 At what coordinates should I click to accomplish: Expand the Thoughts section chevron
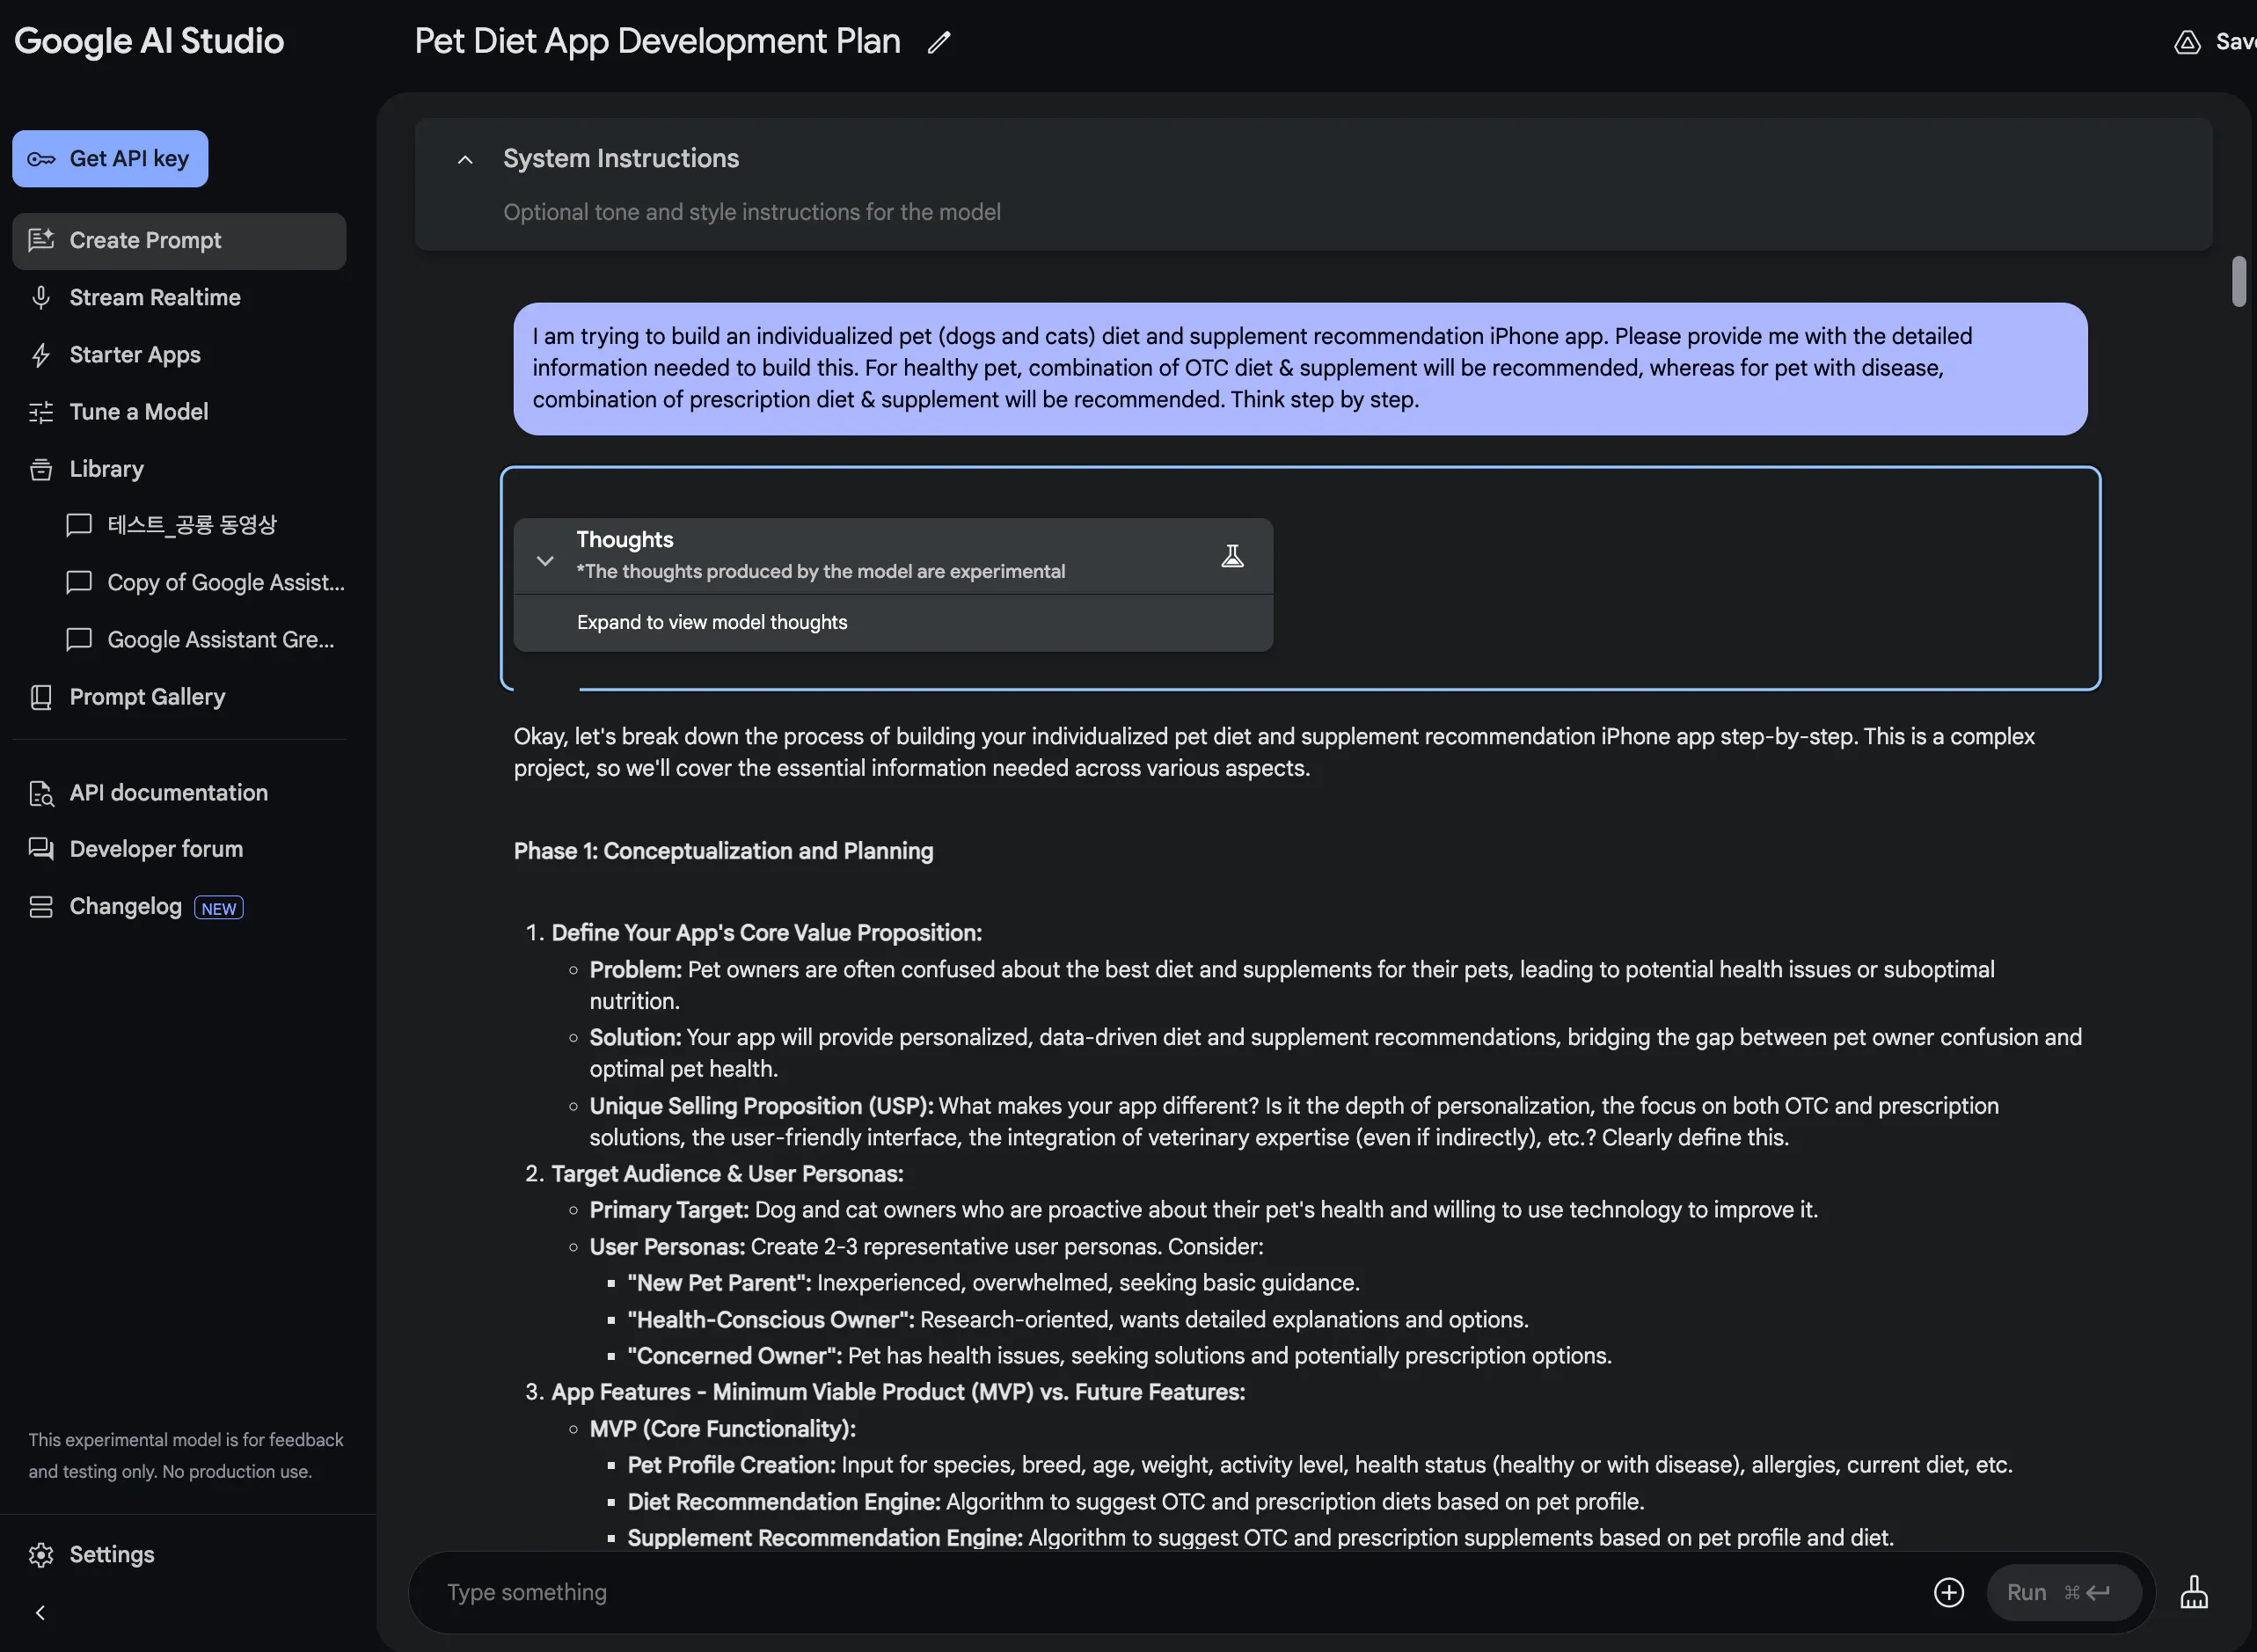pos(545,561)
